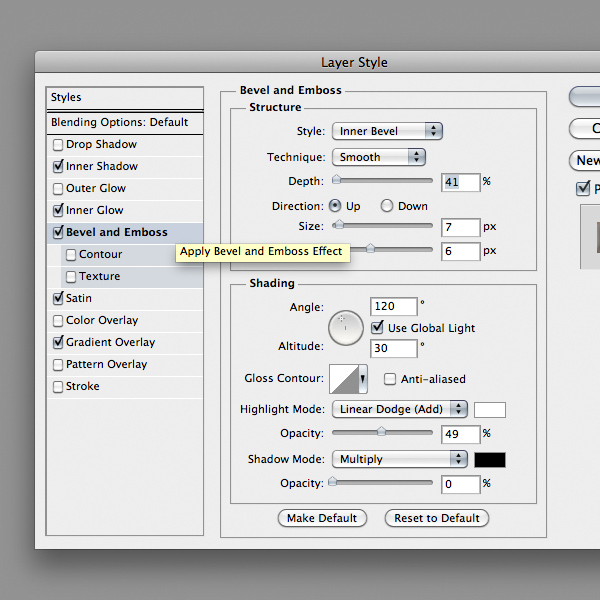Screen dimensions: 600x600
Task: Select the Pattern Overlay settings row
Action: pyautogui.click(x=125, y=365)
